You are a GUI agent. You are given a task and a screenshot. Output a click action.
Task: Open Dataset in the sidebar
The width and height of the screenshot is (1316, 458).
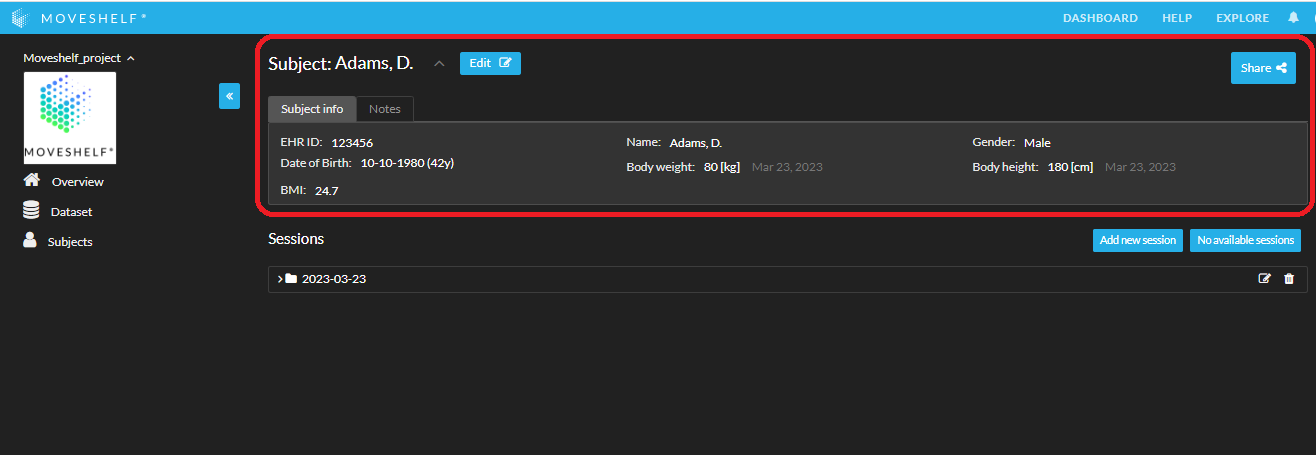(71, 212)
